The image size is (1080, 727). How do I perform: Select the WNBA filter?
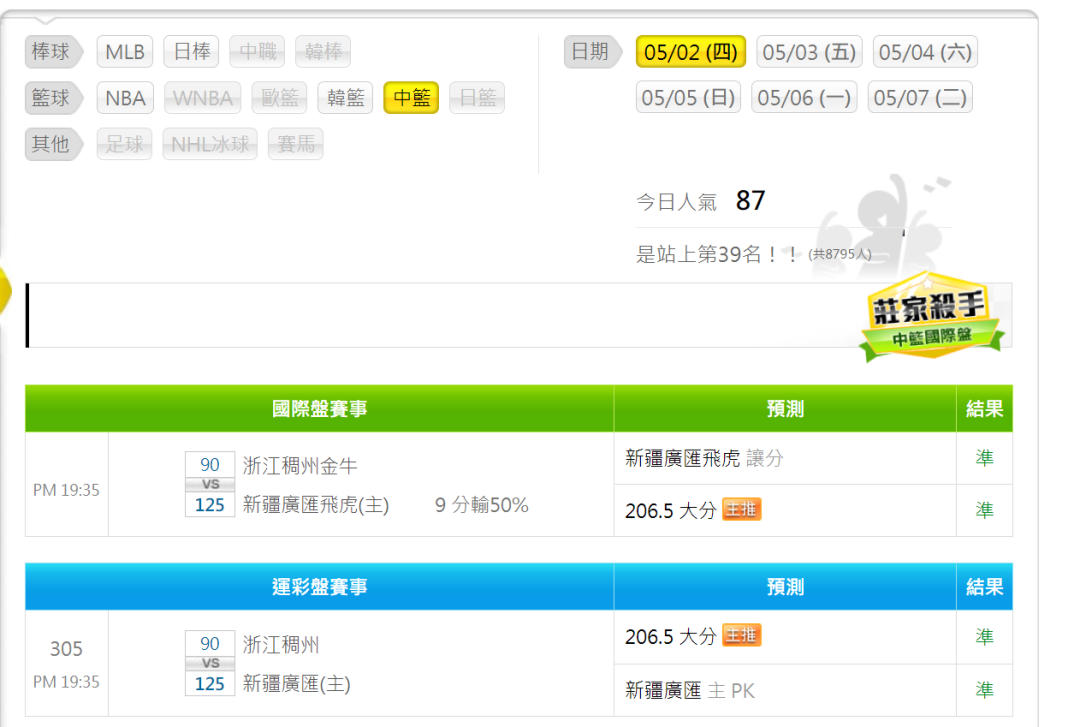pyautogui.click(x=202, y=98)
